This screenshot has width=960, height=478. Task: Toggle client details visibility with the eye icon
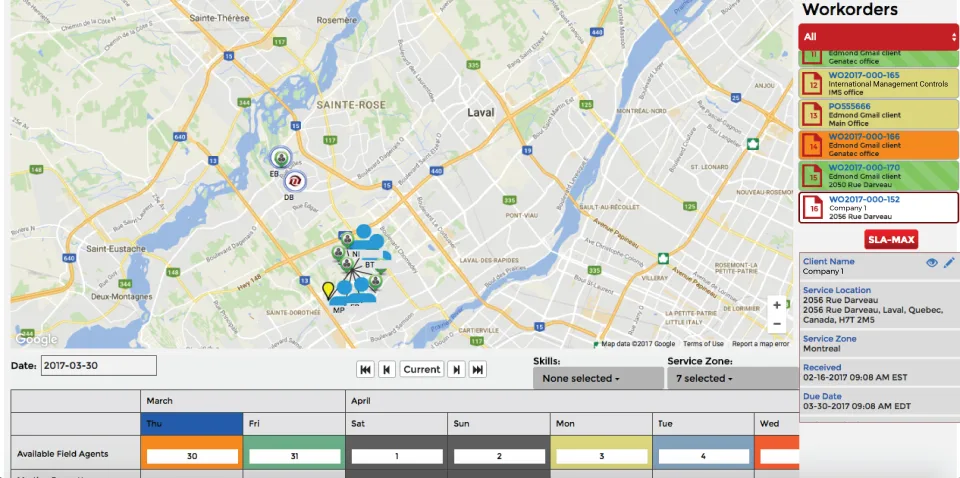[x=931, y=263]
